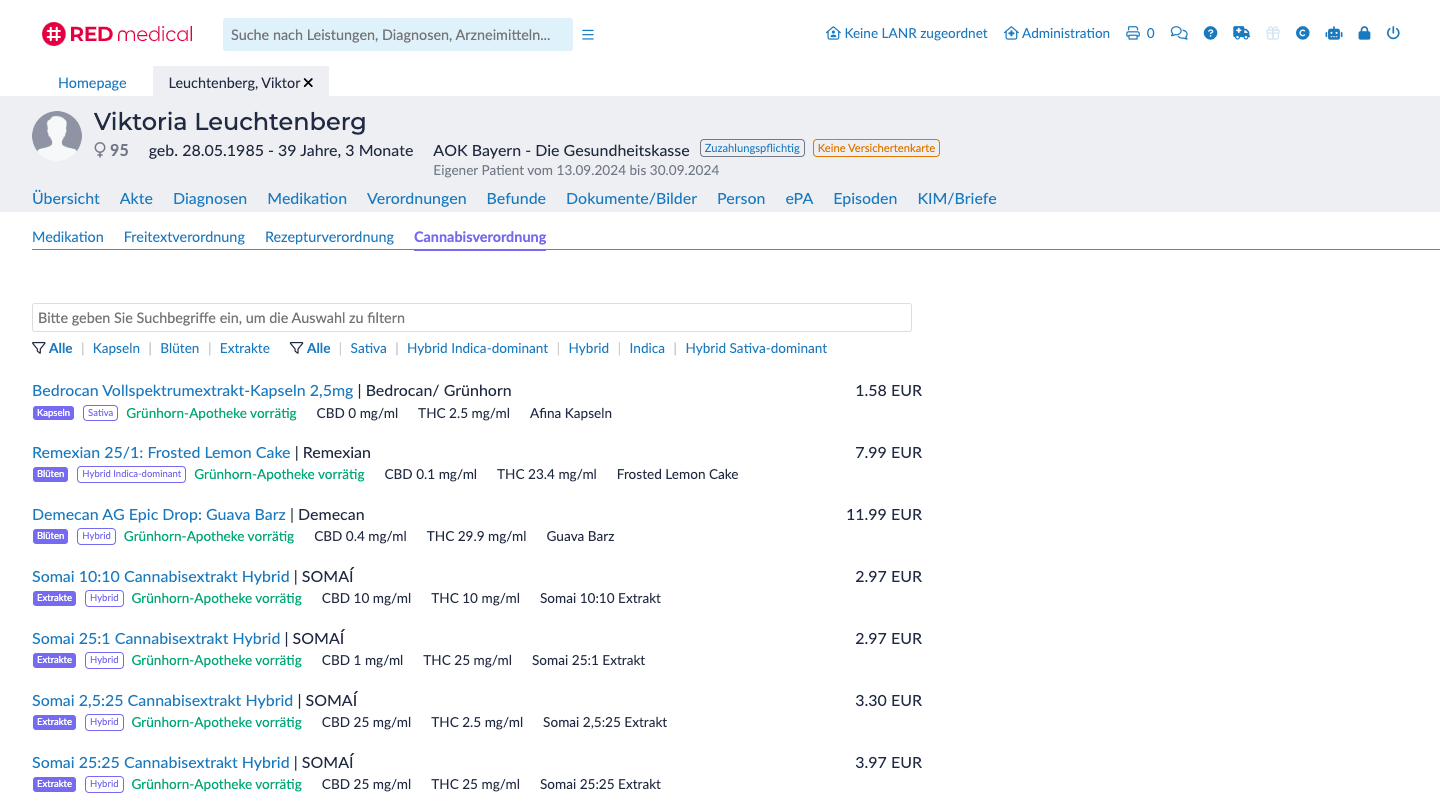Click the 1.58 EUR price
The height and width of the screenshot is (810, 1440).
pyautogui.click(x=888, y=390)
